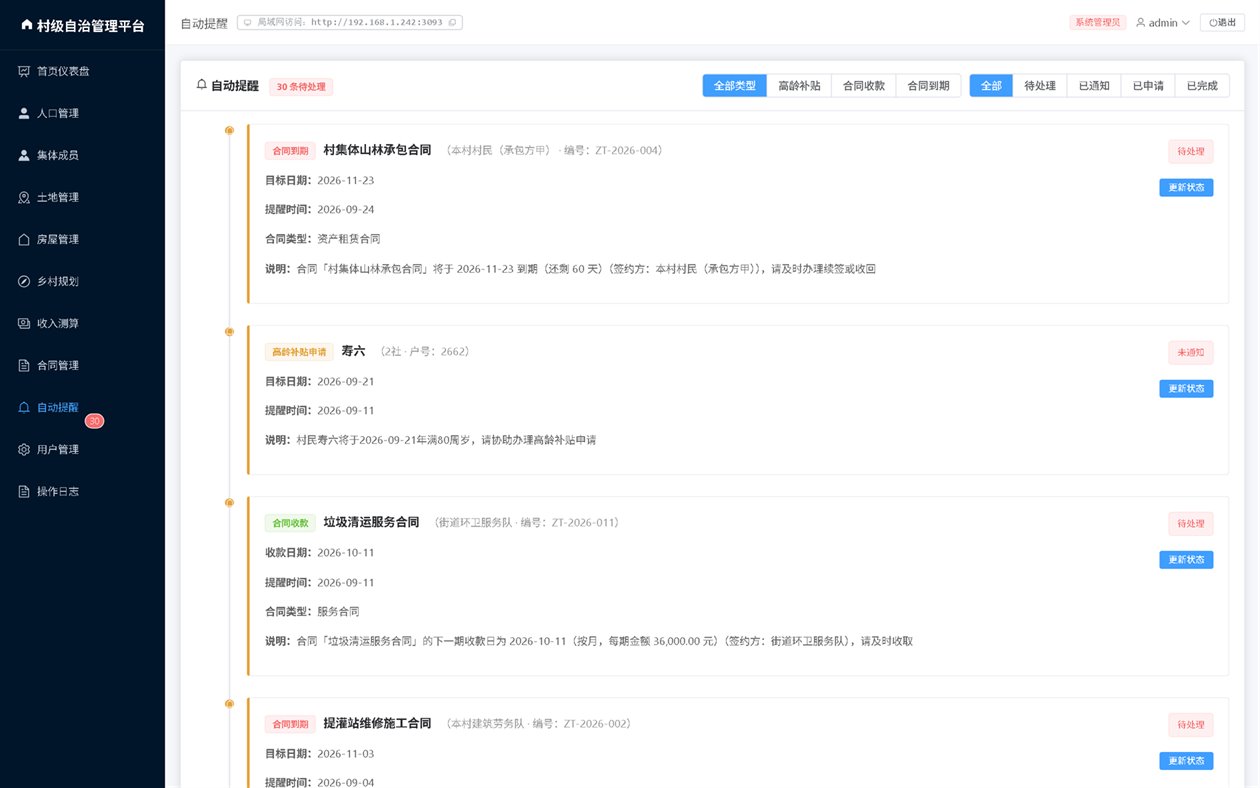Click the 合同到期 tag on 村集体山林承包合同
Viewport: 1260px width, 788px height.
290,151
